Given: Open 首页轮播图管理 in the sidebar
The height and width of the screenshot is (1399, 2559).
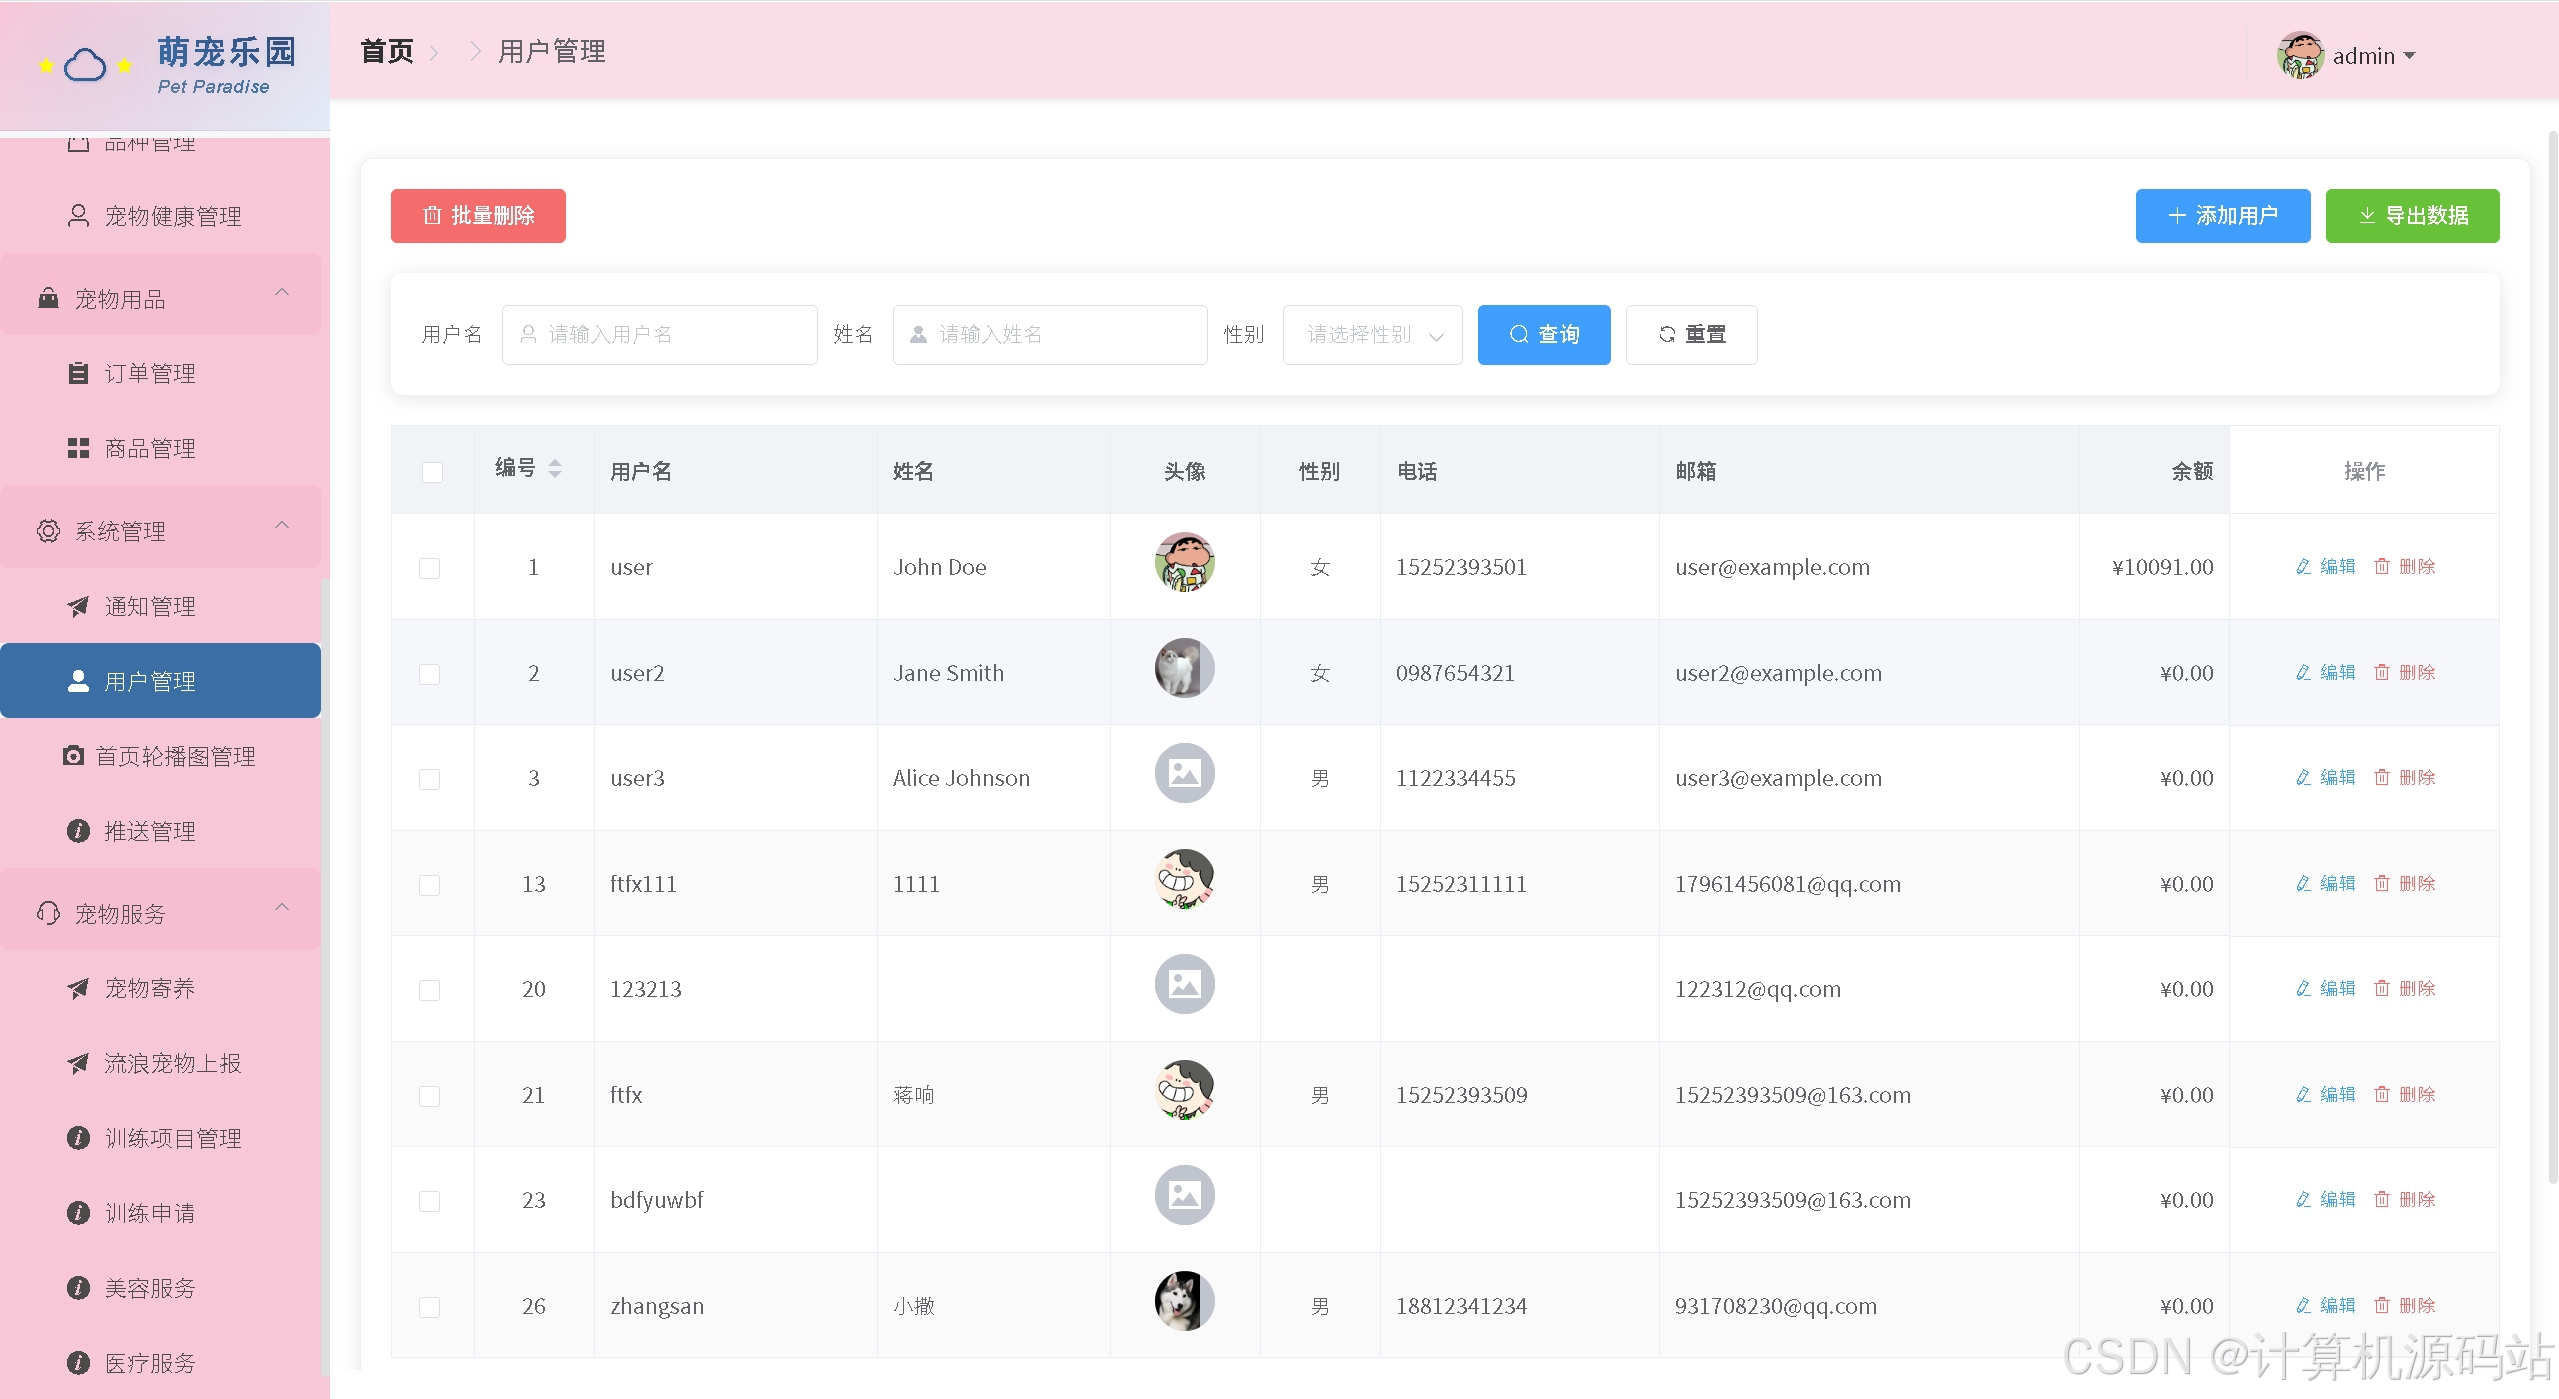Looking at the screenshot, I should pyautogui.click(x=160, y=756).
